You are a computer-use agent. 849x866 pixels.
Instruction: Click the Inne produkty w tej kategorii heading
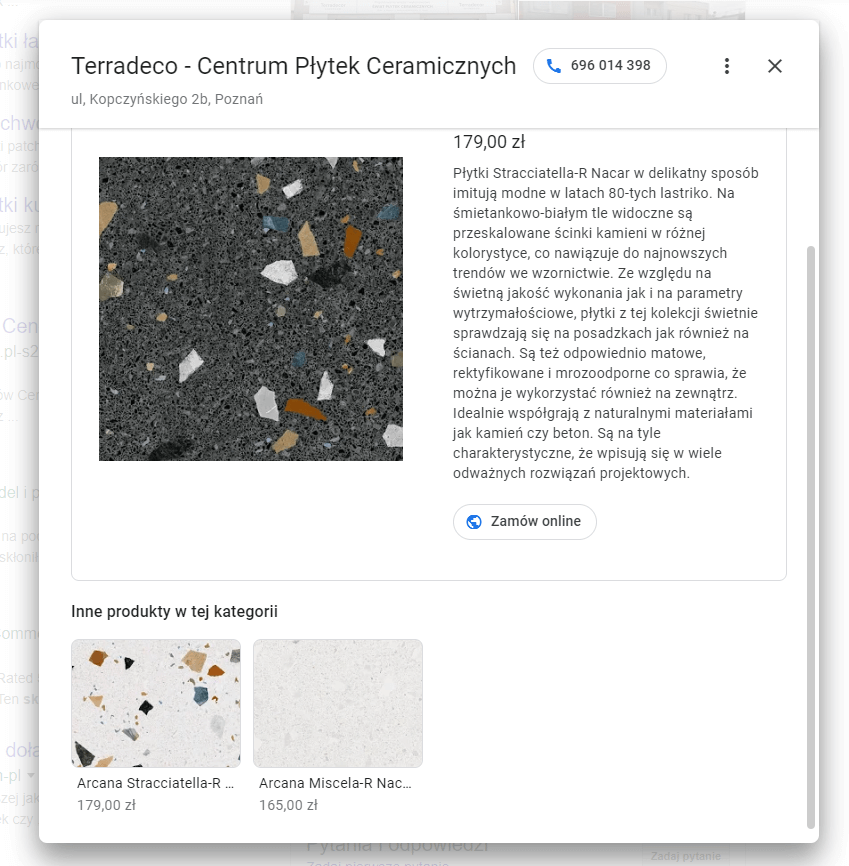click(174, 611)
